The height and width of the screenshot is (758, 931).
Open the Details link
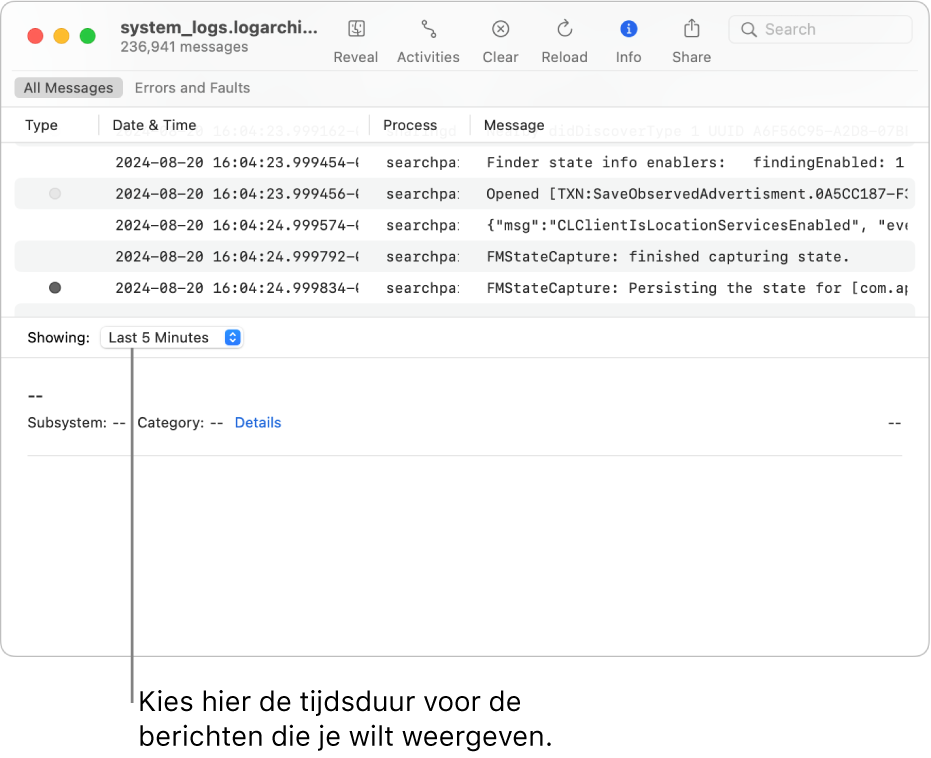(258, 423)
